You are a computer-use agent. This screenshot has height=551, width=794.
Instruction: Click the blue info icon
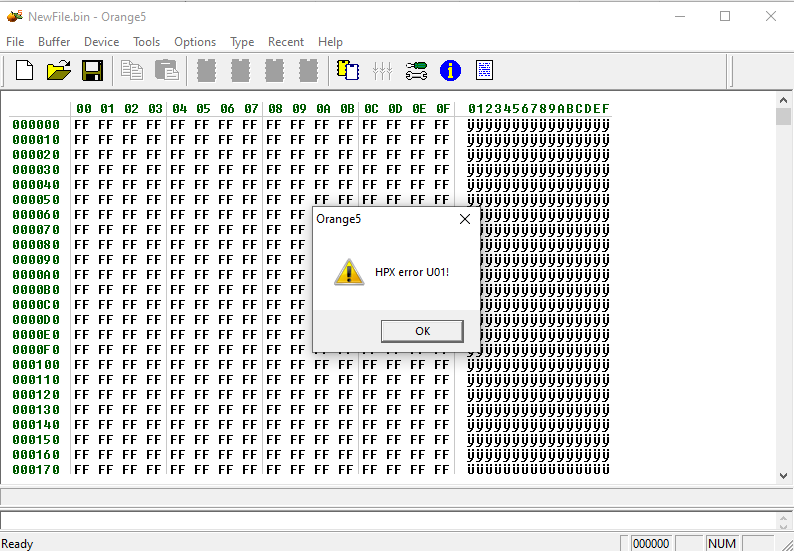pos(450,70)
